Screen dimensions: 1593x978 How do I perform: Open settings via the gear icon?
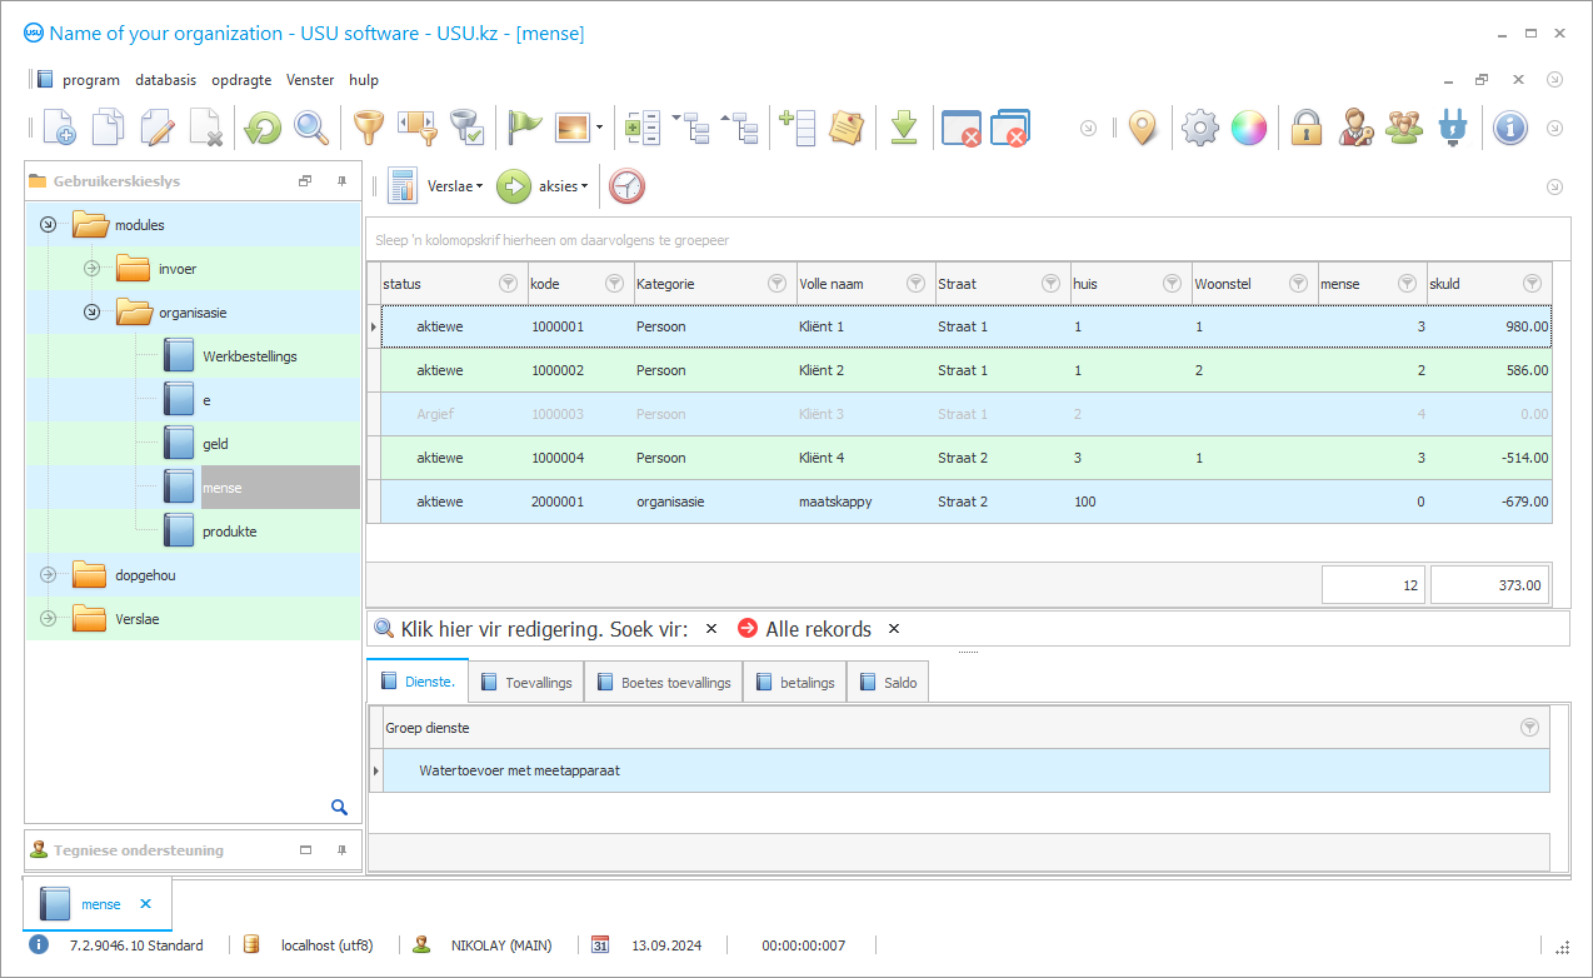point(1199,128)
